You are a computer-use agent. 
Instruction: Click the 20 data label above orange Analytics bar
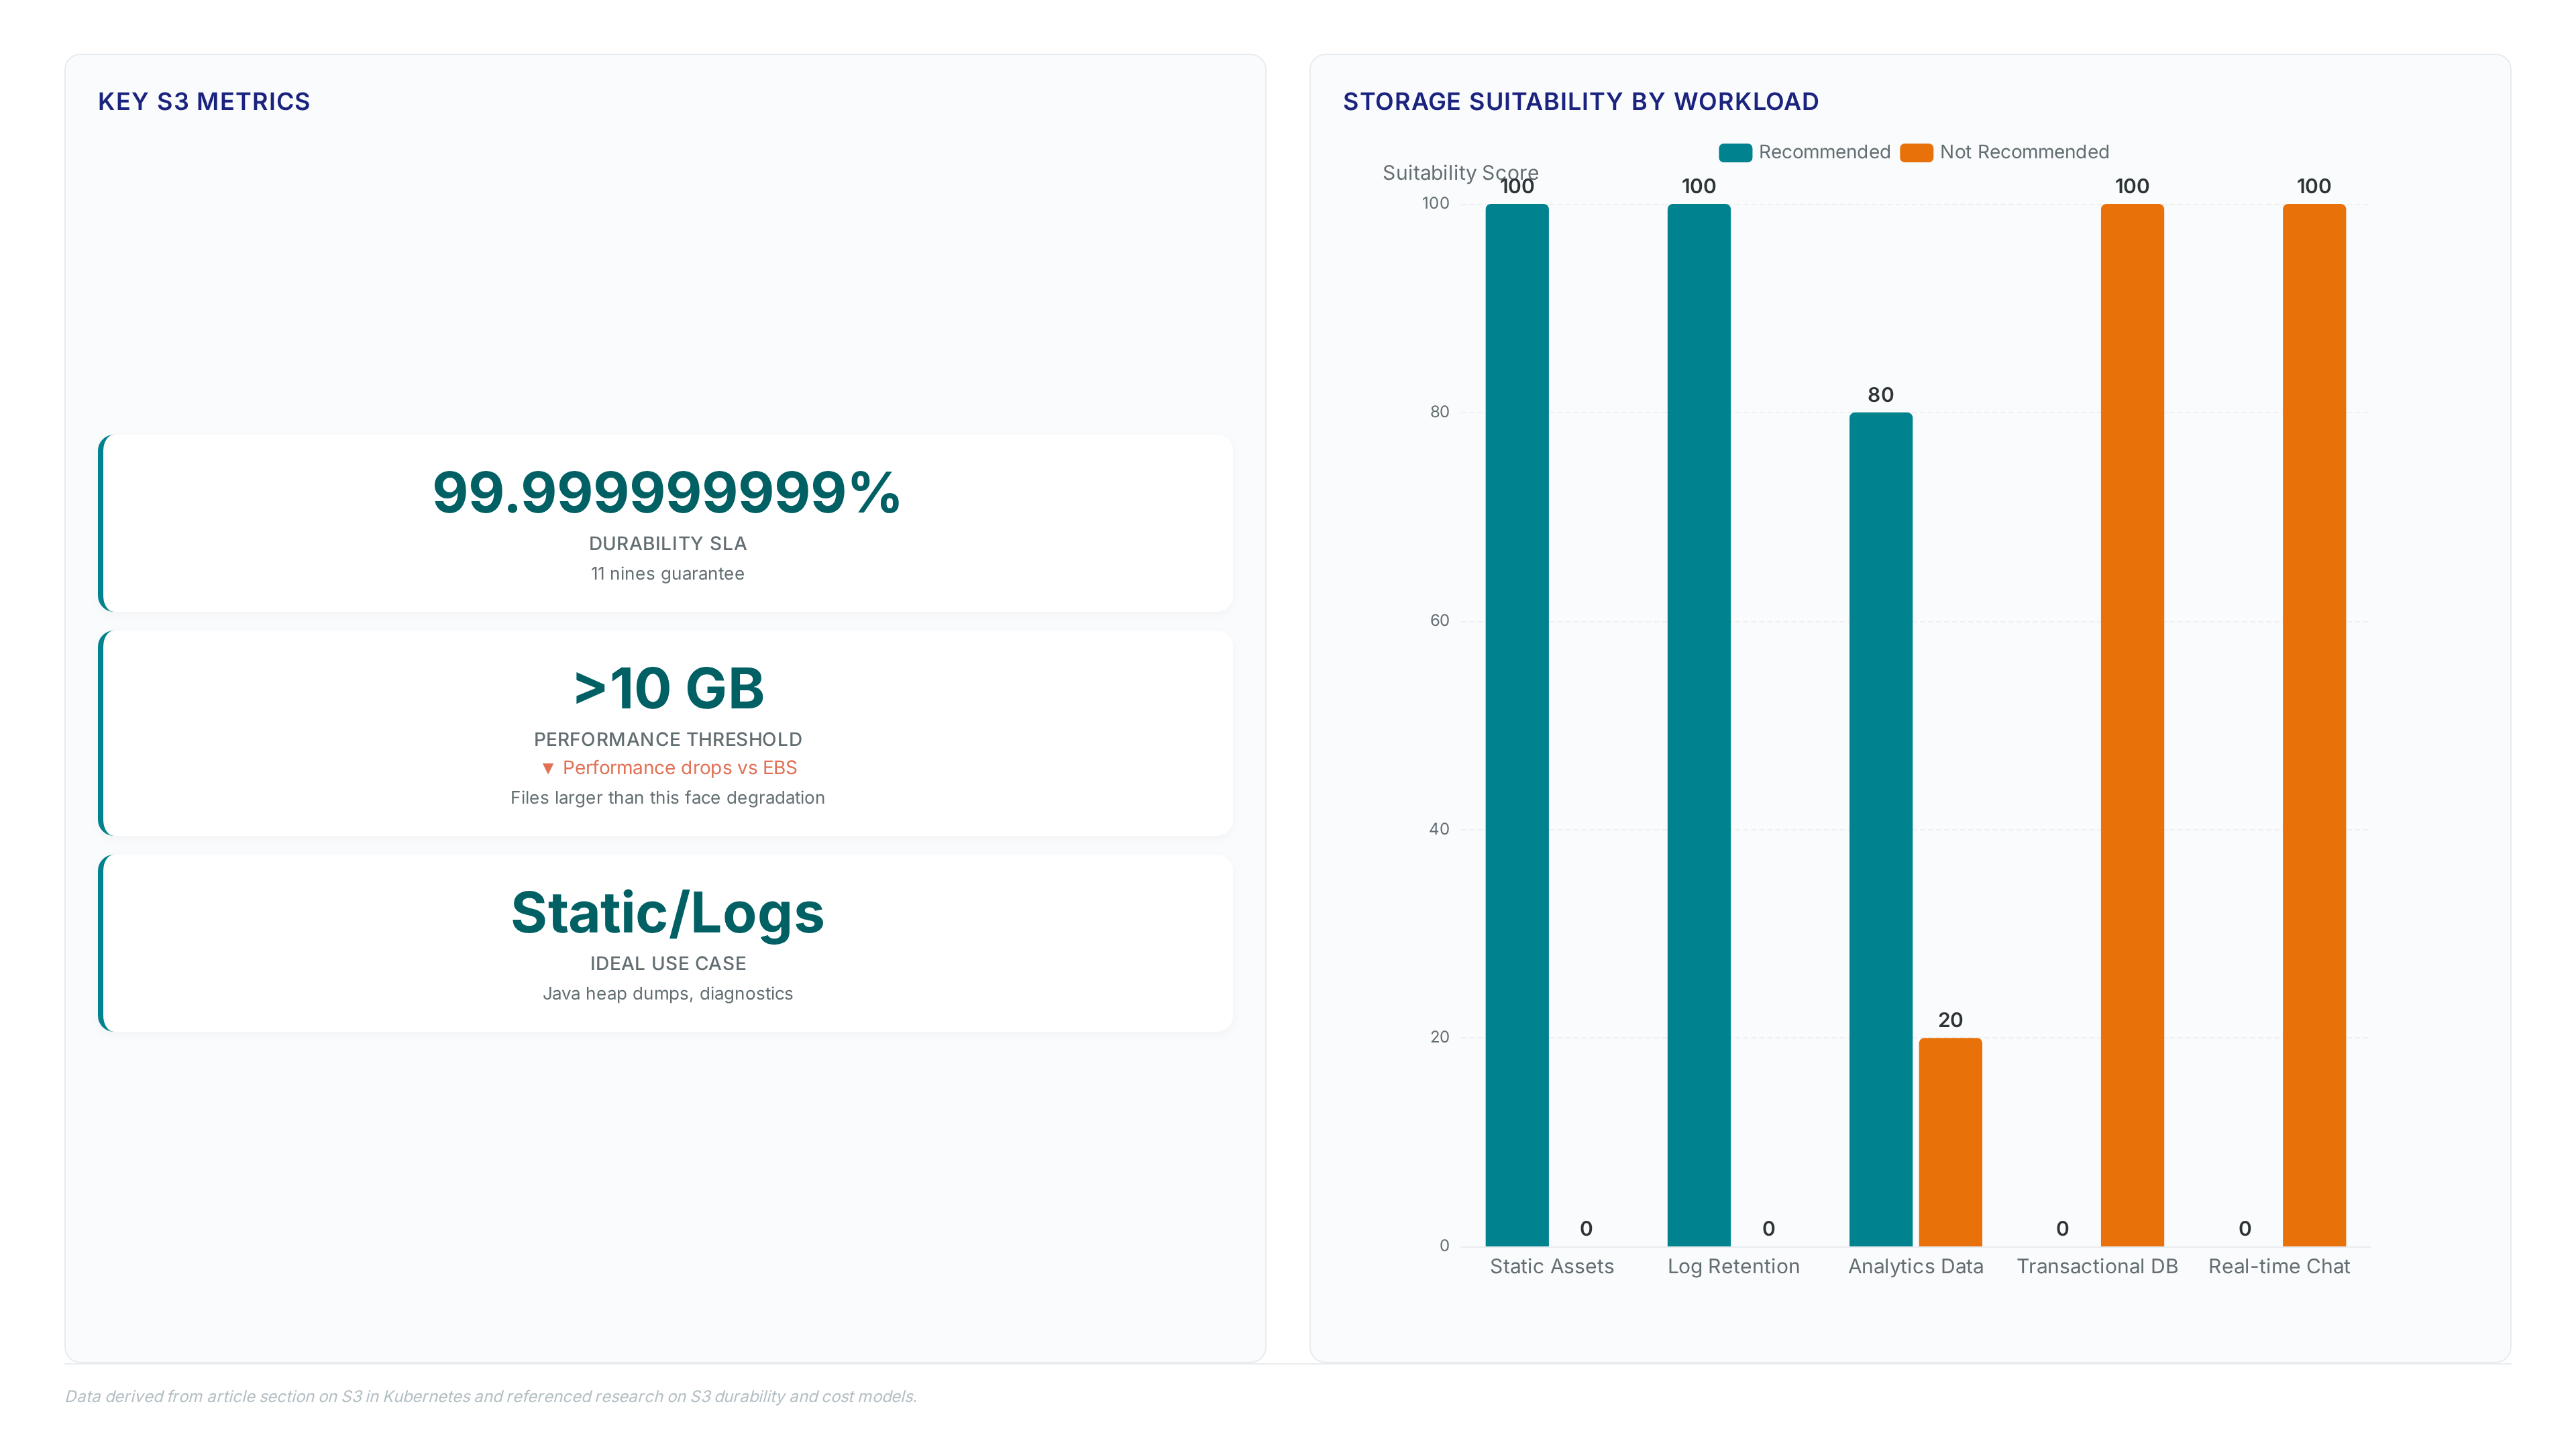(1950, 1020)
